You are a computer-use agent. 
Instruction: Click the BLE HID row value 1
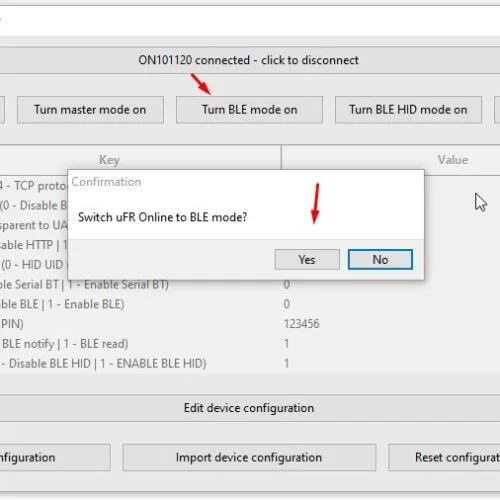click(x=286, y=363)
